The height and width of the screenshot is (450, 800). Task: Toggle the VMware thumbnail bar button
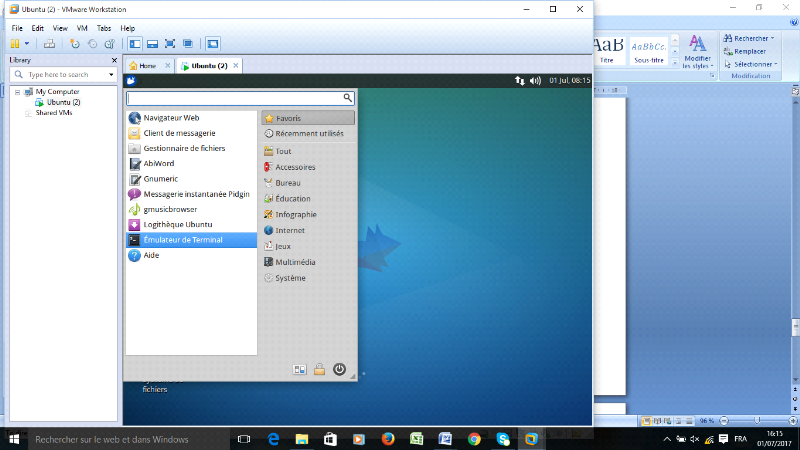click(152, 44)
